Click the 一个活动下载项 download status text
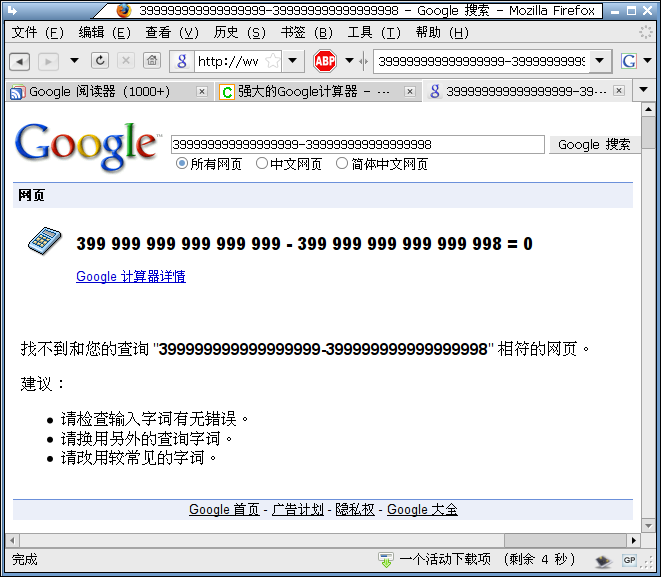The image size is (661, 577). coord(487,560)
